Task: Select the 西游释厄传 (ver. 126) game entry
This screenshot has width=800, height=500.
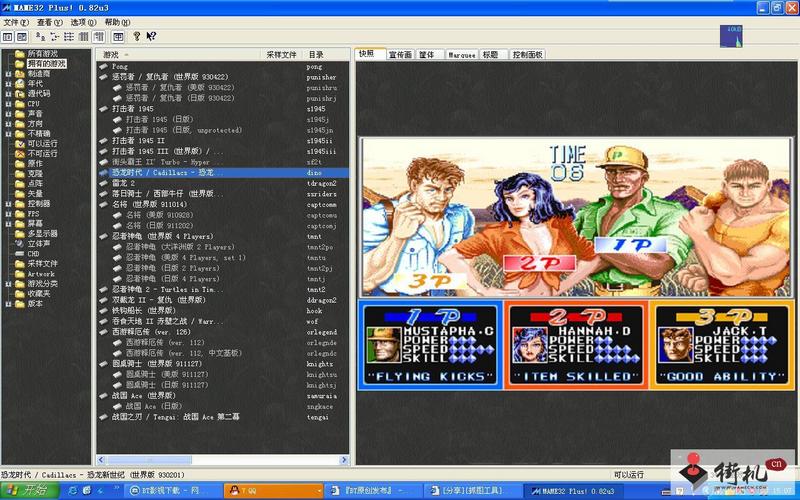Action: (x=150, y=331)
